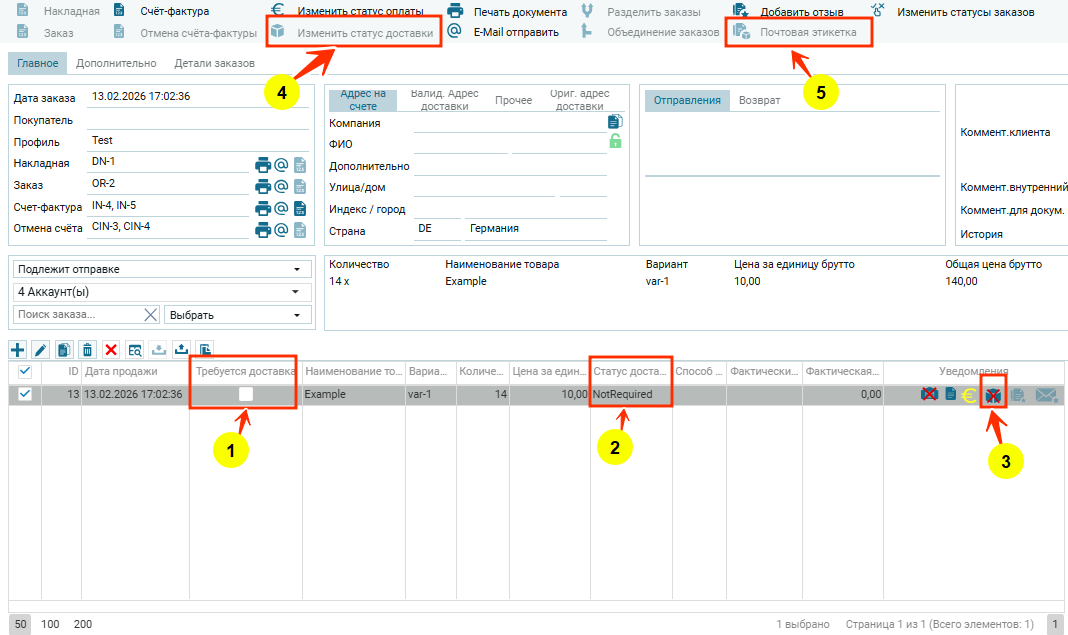Click the pencil edit icon in grid toolbar
Viewport: 1068px width, 635px height.
[40, 349]
